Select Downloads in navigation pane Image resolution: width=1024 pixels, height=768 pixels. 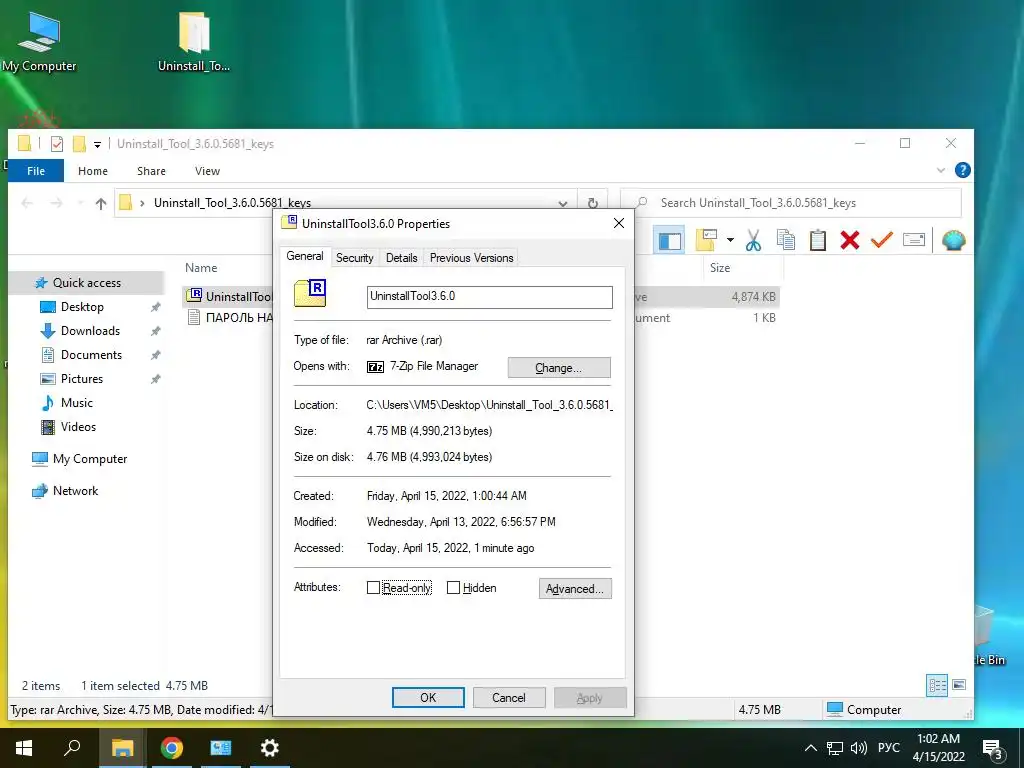click(90, 330)
